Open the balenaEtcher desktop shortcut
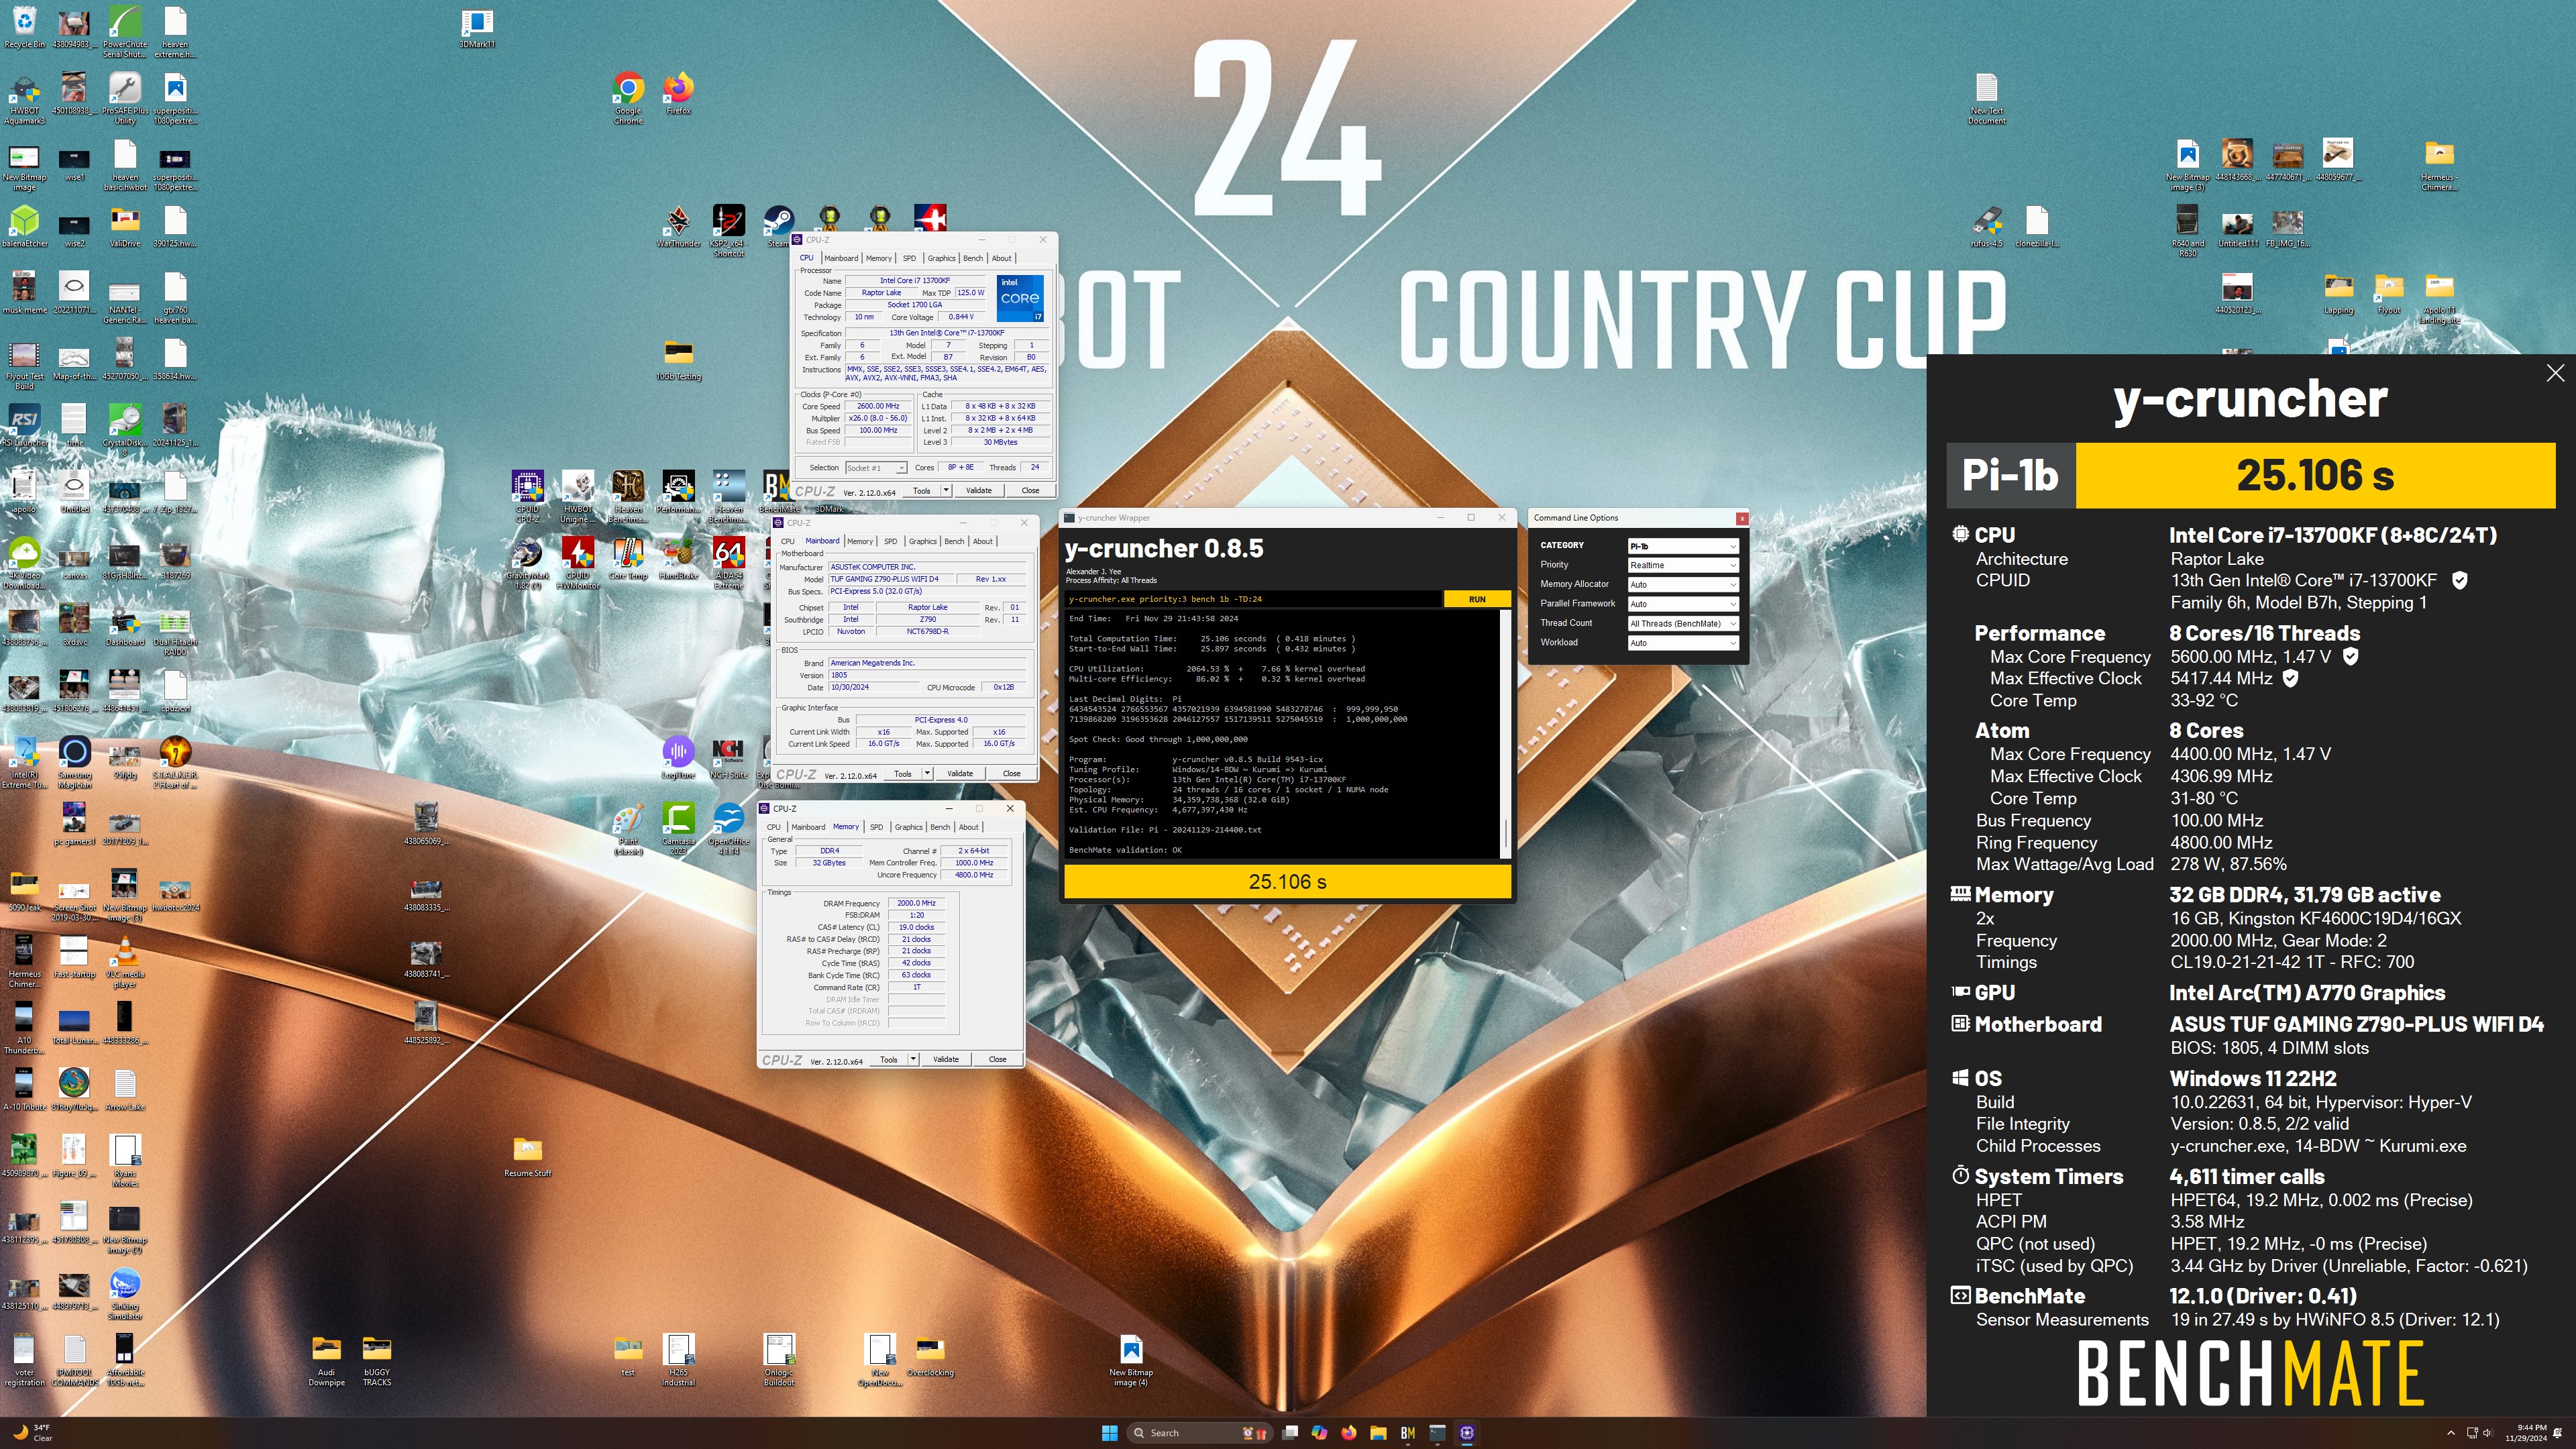This screenshot has width=2576, height=1449. coord(24,226)
